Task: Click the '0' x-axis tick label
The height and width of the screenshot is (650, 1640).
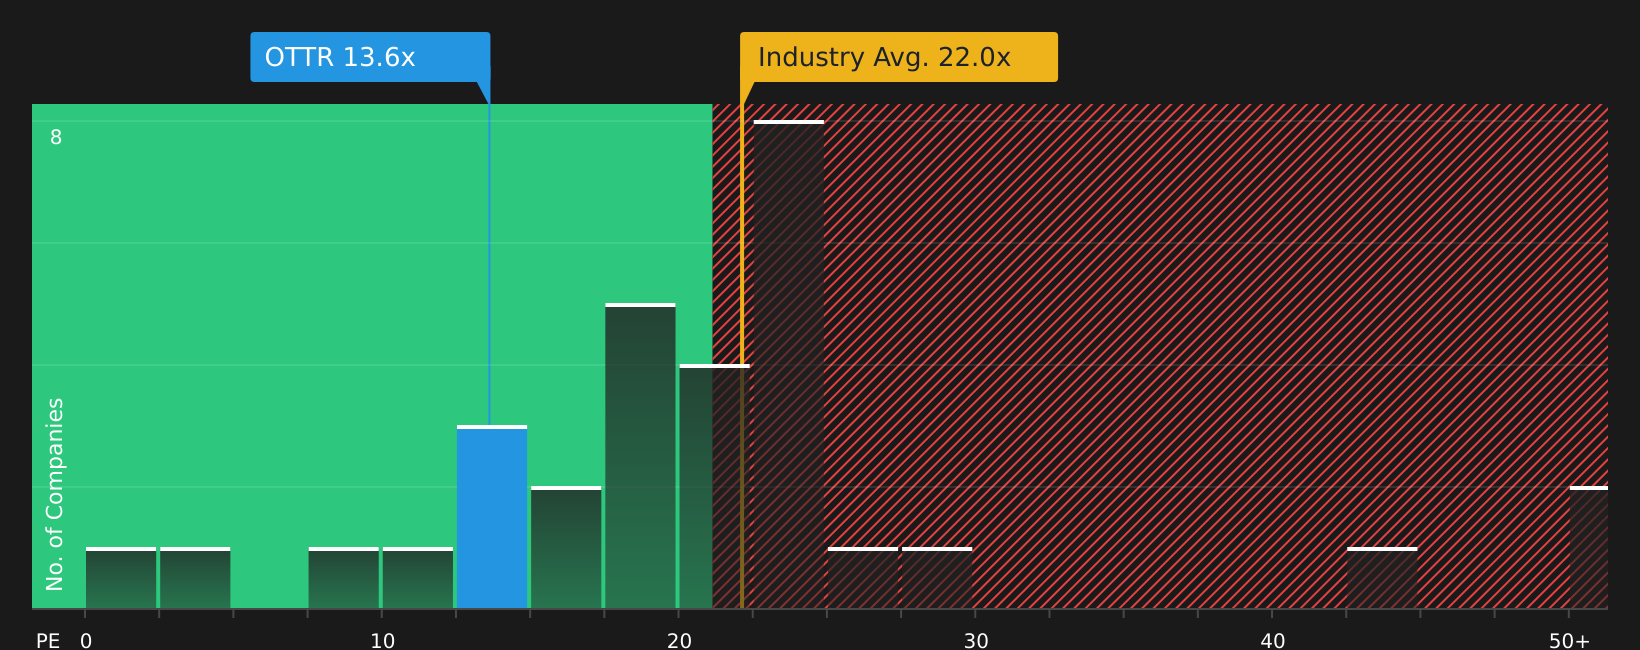Action: (86, 641)
